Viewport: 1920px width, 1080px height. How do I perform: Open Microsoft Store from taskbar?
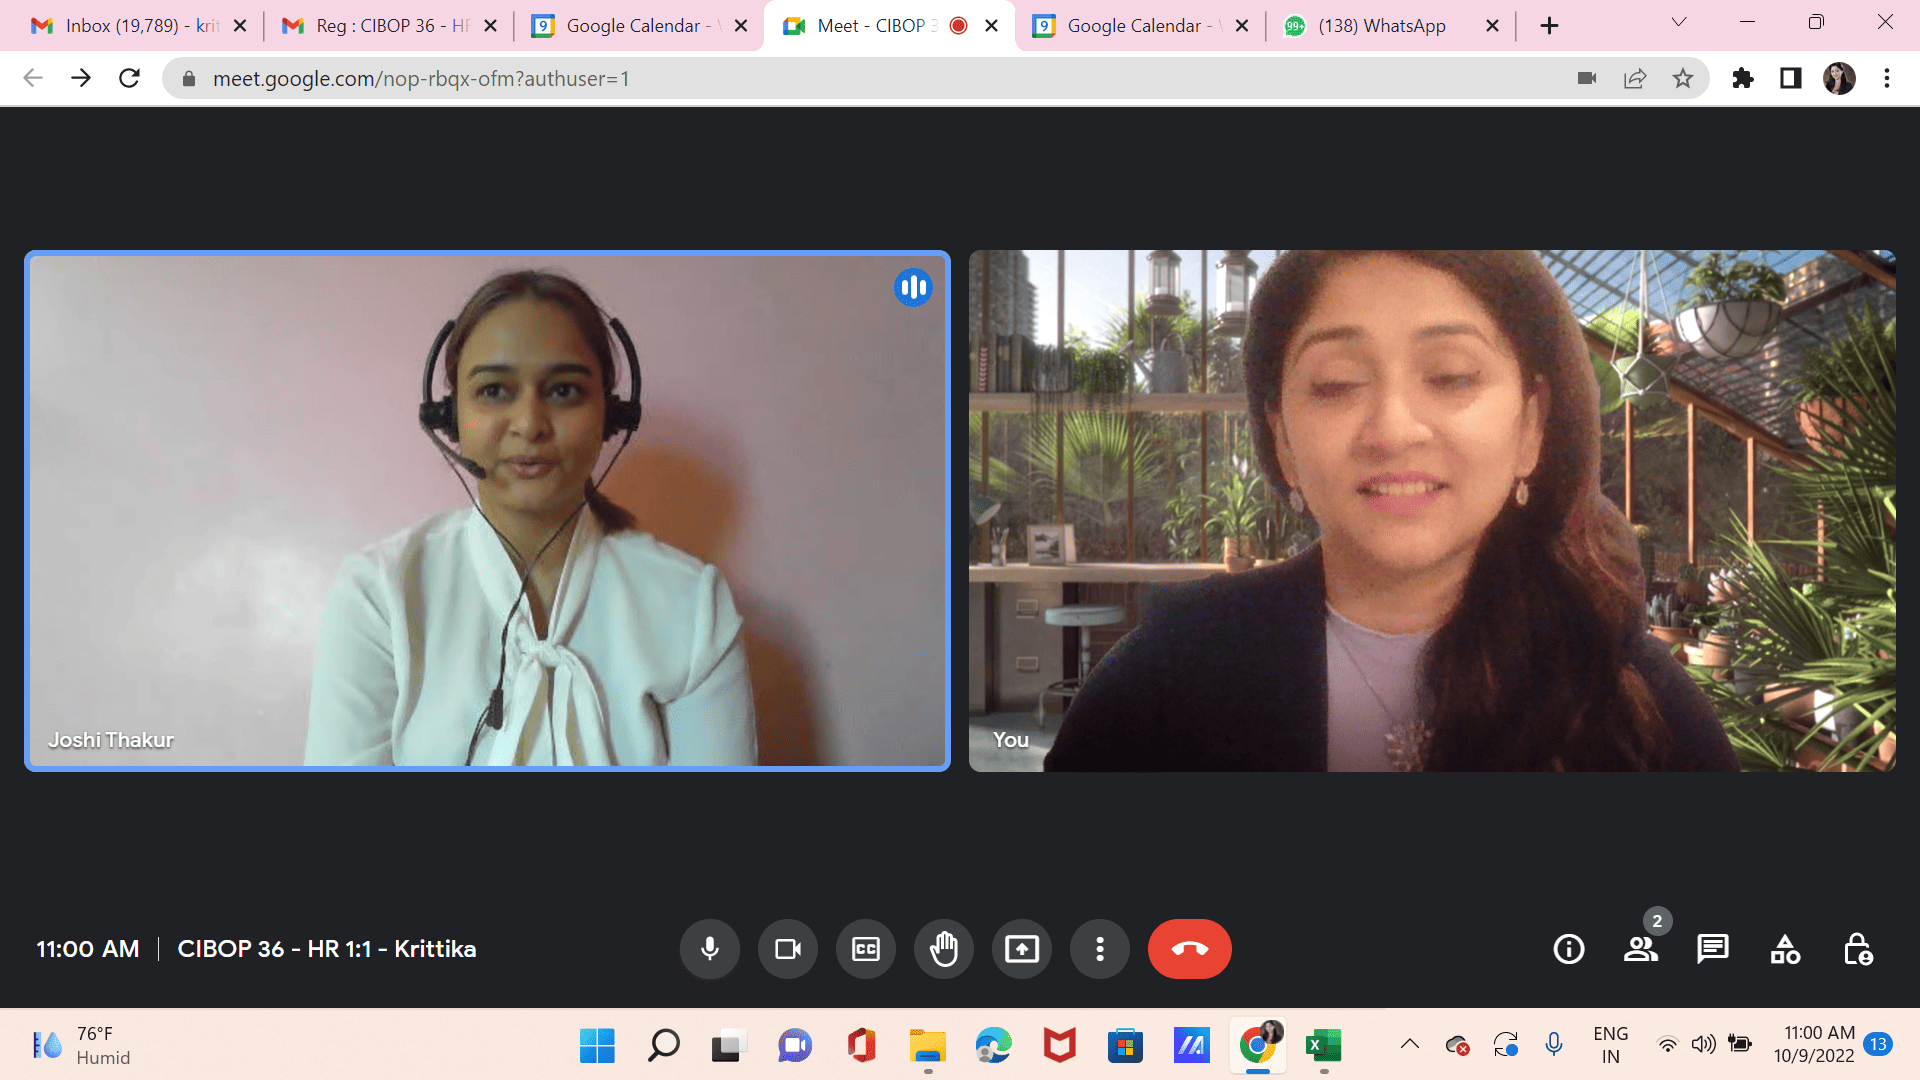pyautogui.click(x=1126, y=1046)
